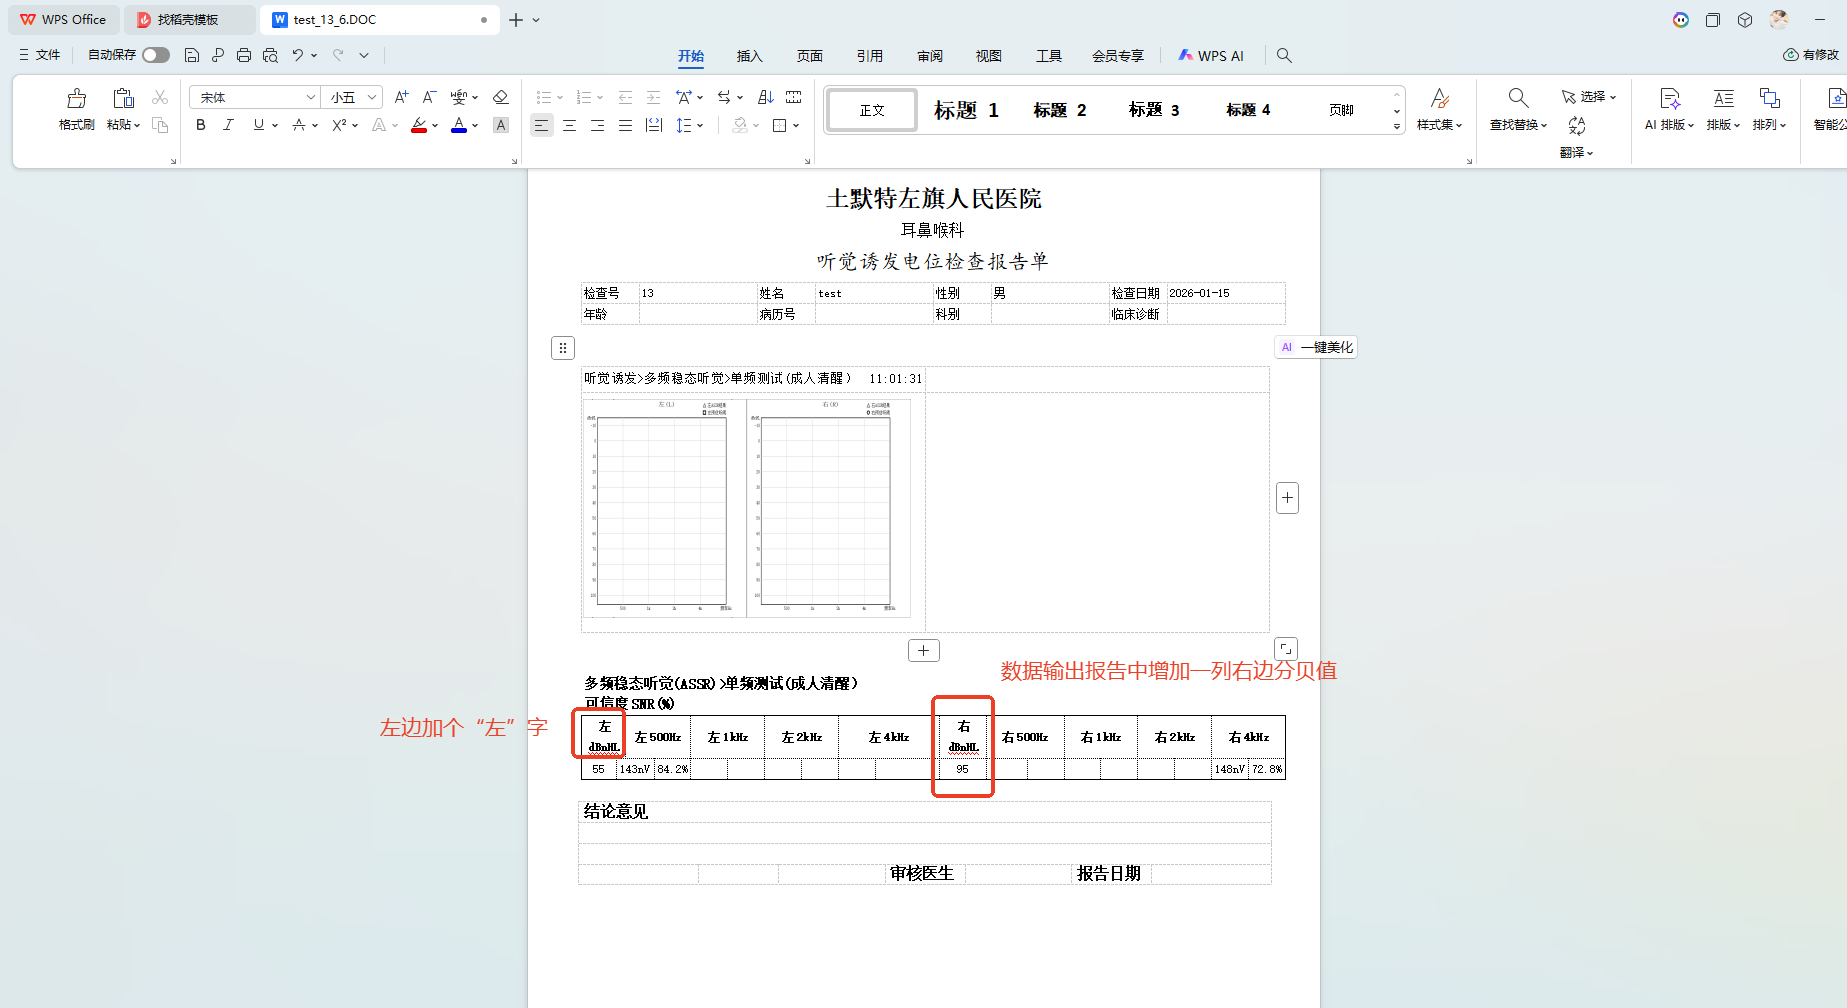The image size is (1847, 1008).
Task: Open the translate (翻译) tool
Action: [1576, 137]
